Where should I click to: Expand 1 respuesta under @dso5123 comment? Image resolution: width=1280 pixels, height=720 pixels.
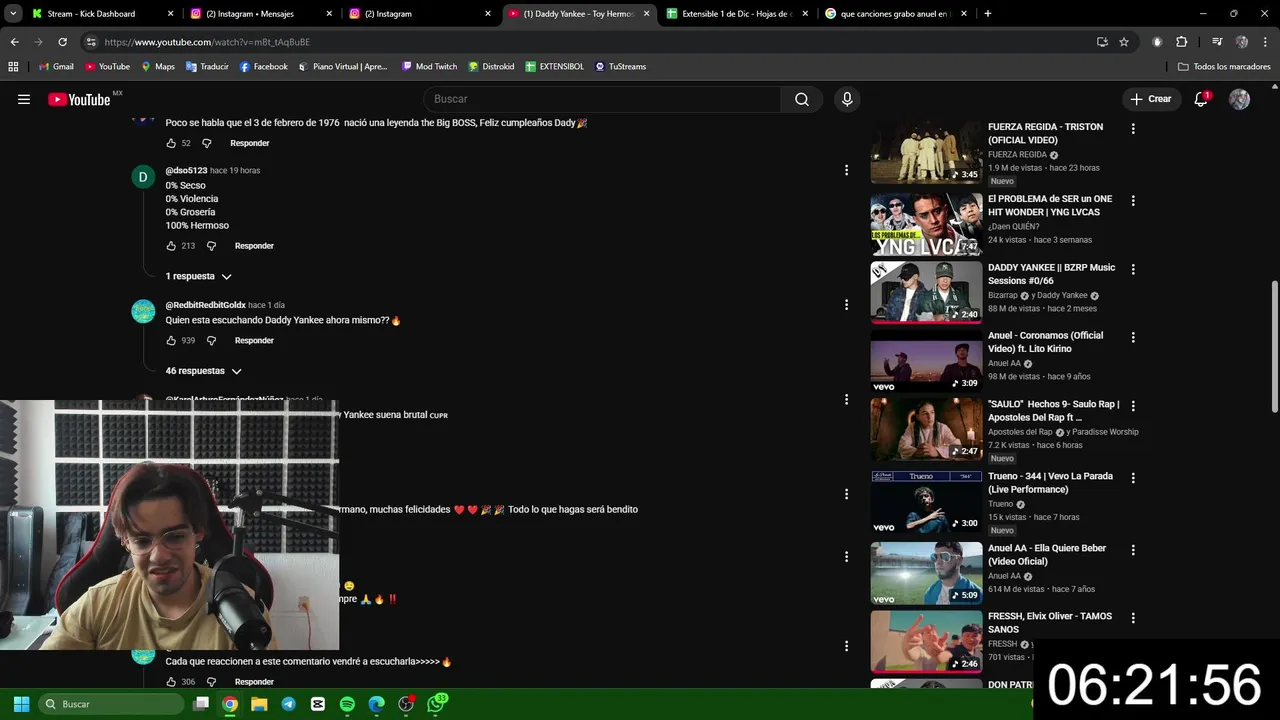198,276
